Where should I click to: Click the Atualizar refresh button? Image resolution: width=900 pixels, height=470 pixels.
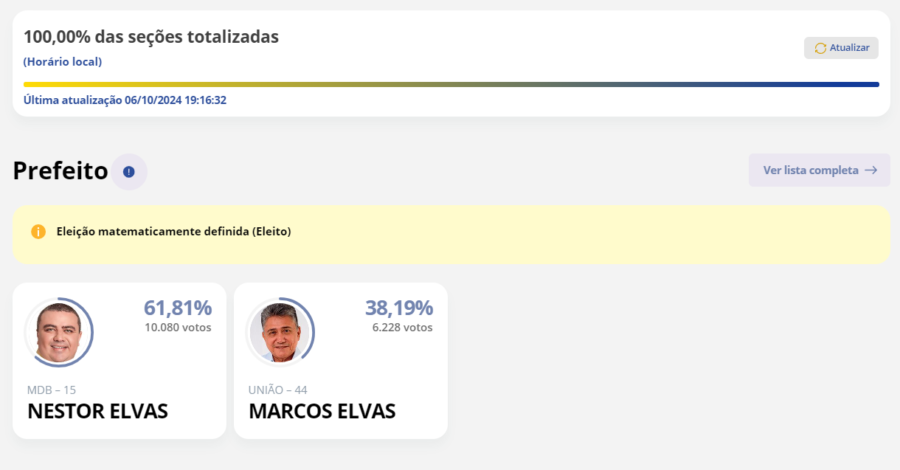coord(841,48)
